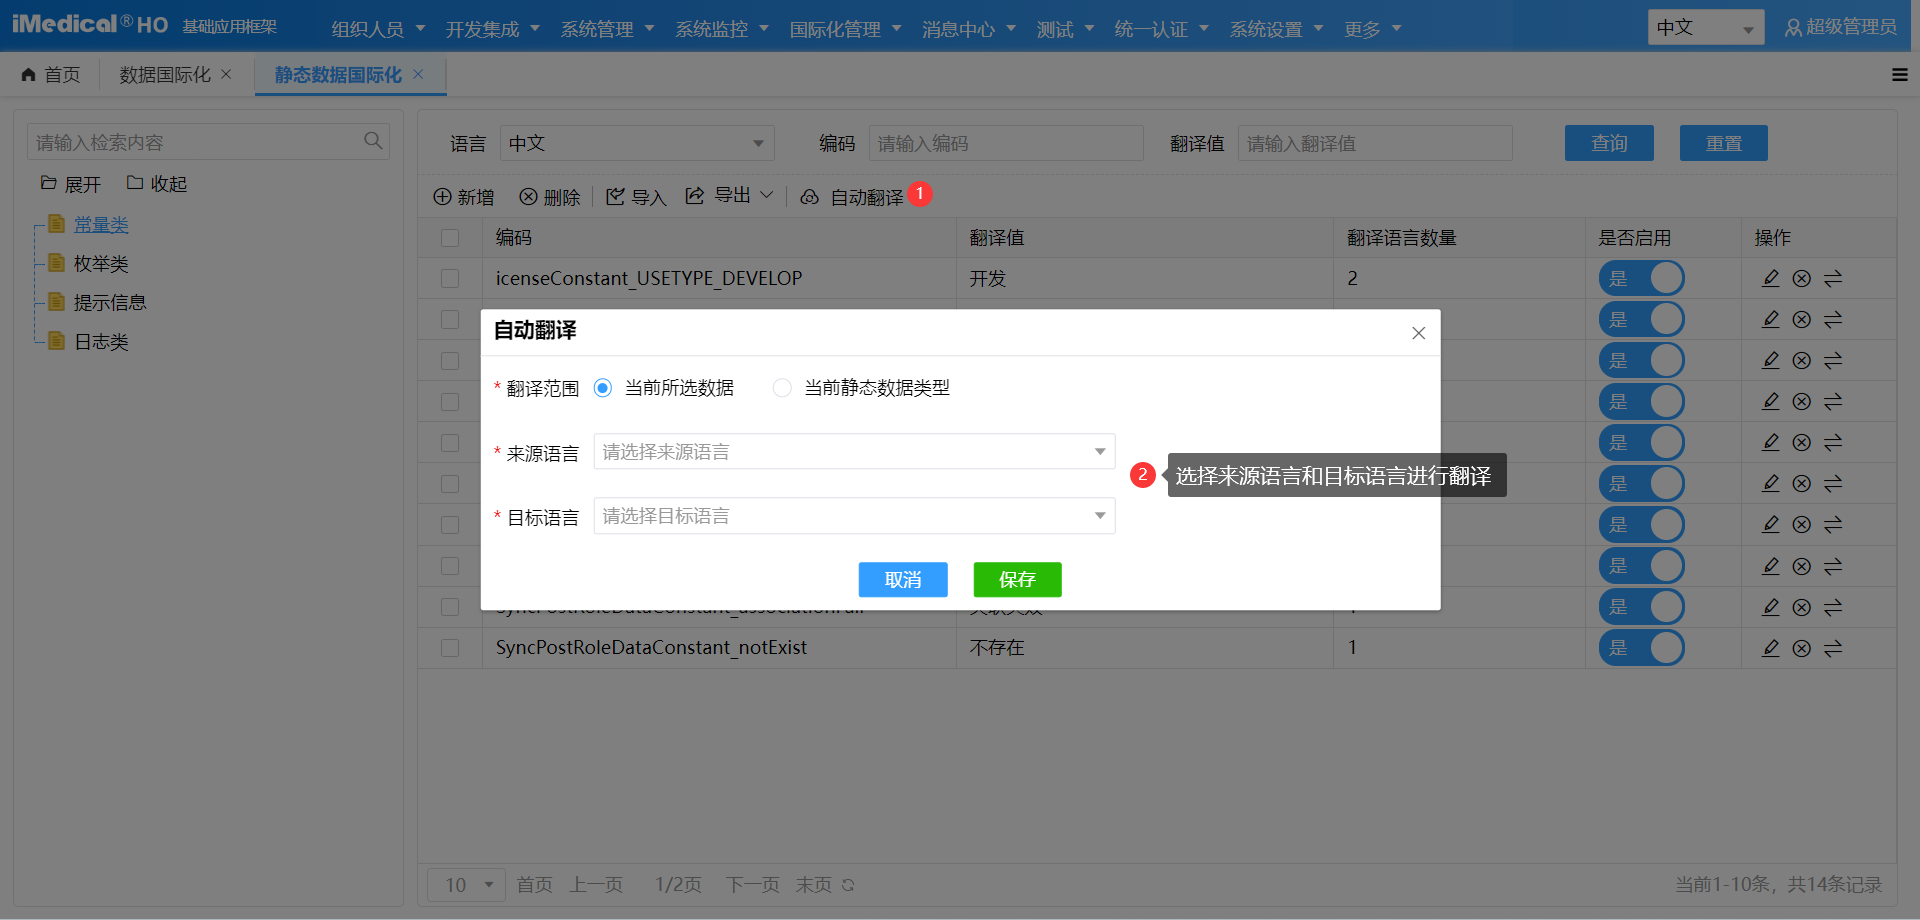Viewport: 1920px width, 920px height.
Task: Go to 下一页 next page
Action: click(753, 885)
